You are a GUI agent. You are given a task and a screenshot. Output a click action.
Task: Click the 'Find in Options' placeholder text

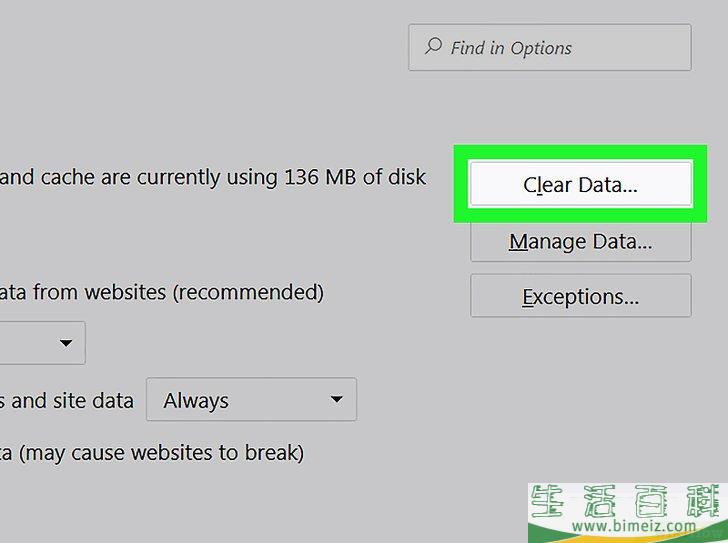(511, 48)
